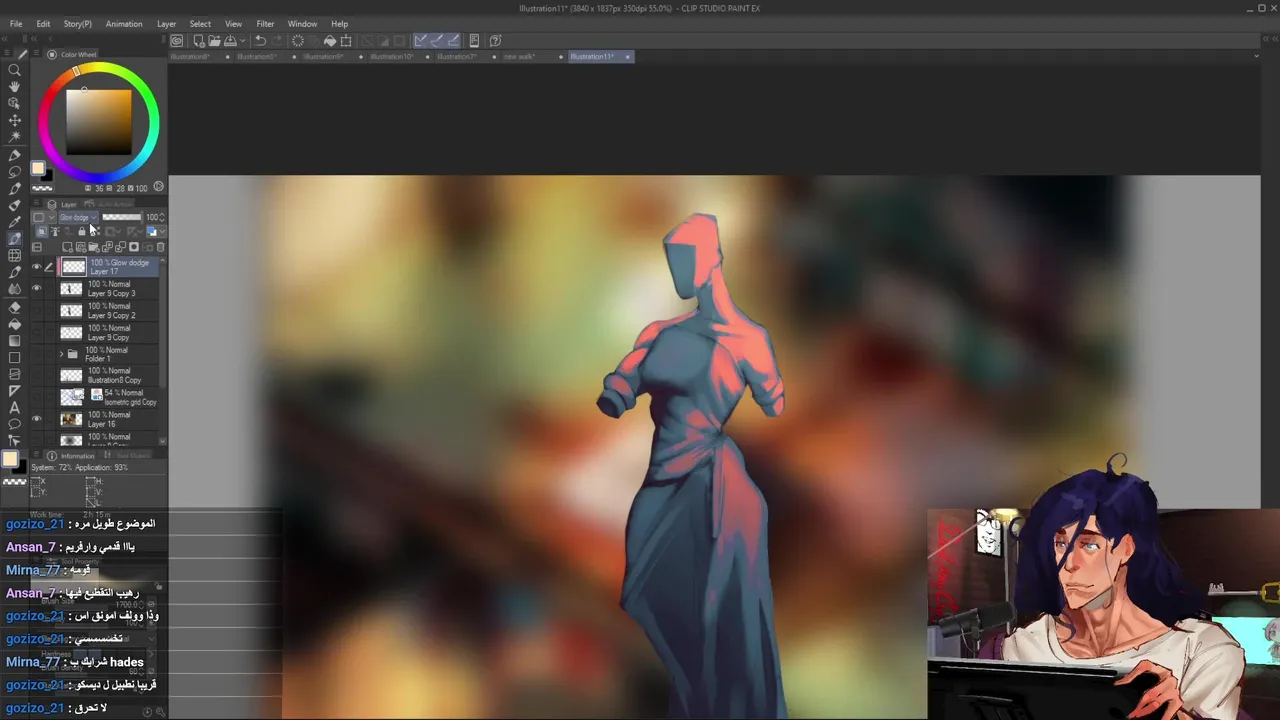Select the transparent color swatch under color wheel
Viewport: 1280px width, 720px height.
point(42,187)
